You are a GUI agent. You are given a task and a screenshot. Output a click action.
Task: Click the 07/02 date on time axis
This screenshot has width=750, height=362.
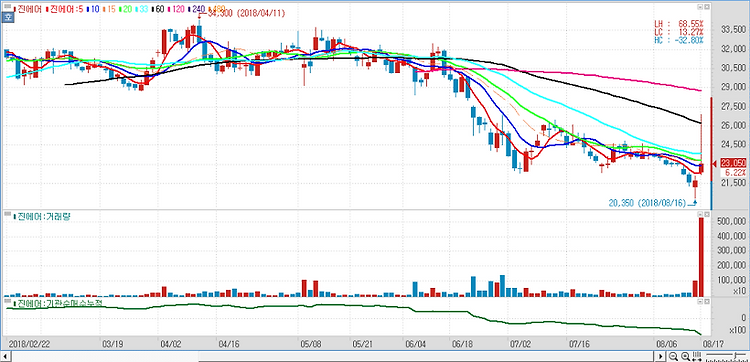click(520, 344)
